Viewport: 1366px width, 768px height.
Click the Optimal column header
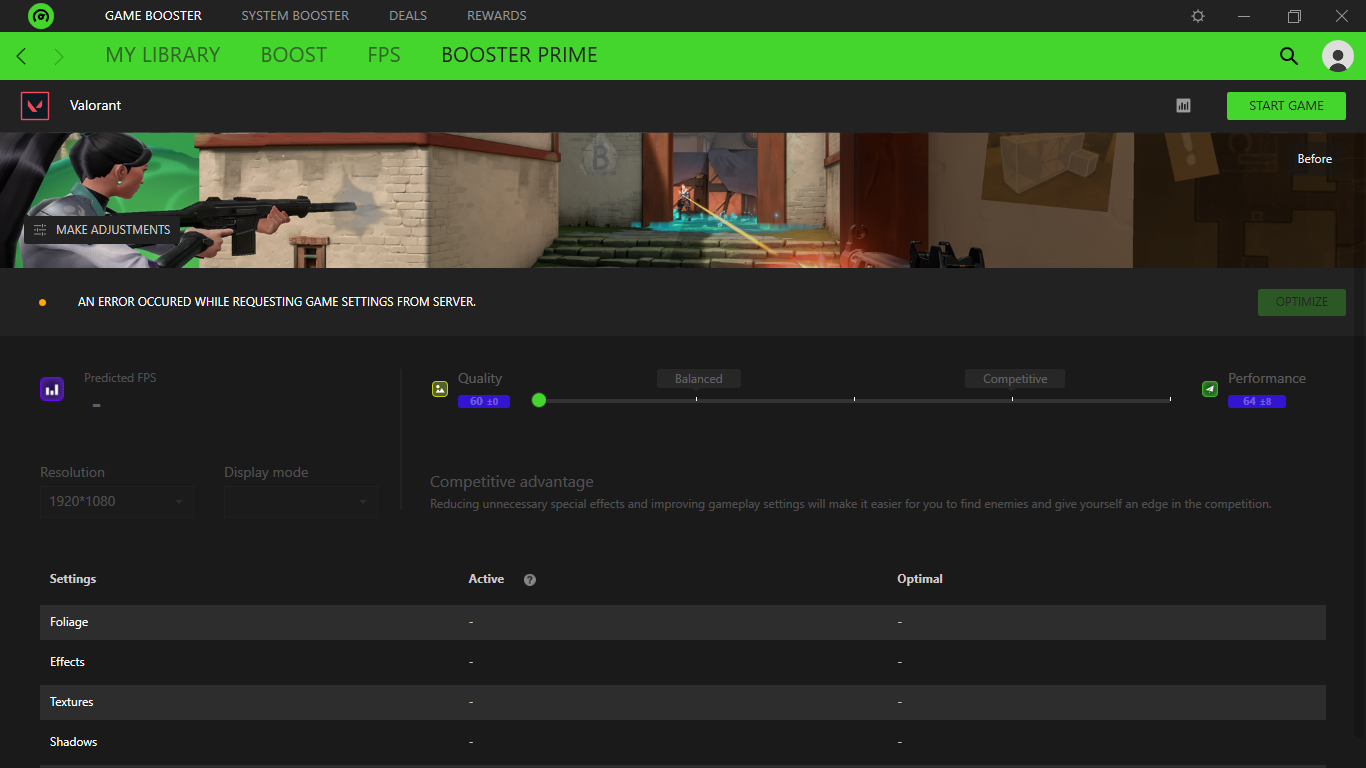[x=920, y=579]
